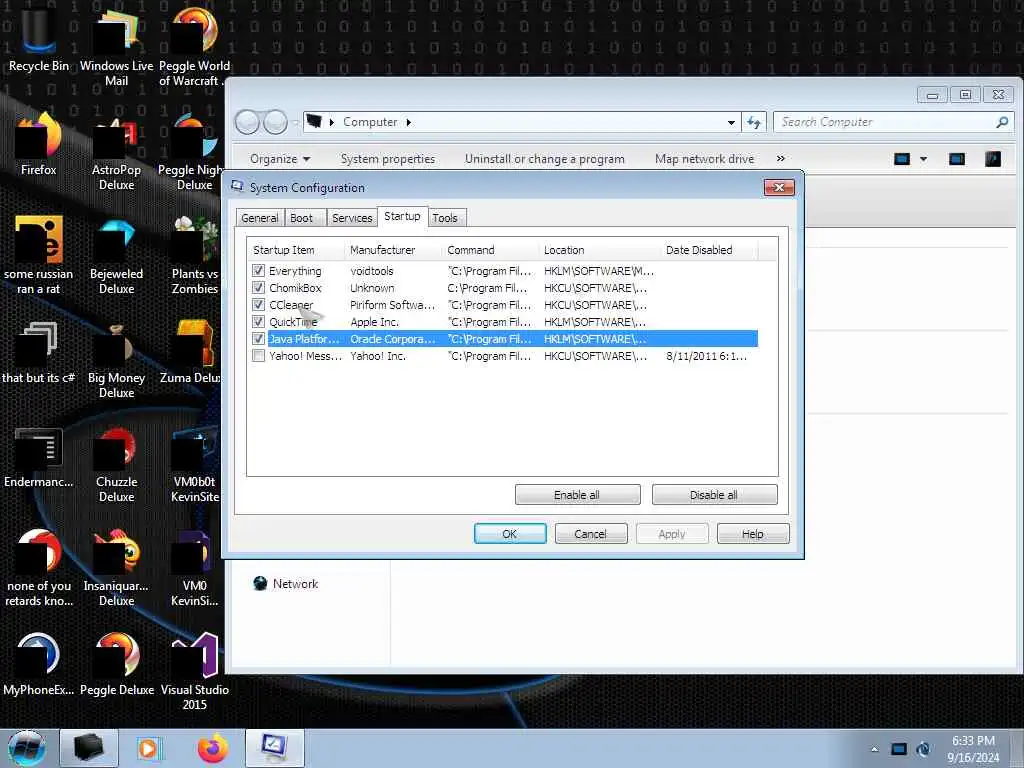
Task: Uncheck the QuickTime startup item
Action: [259, 321]
